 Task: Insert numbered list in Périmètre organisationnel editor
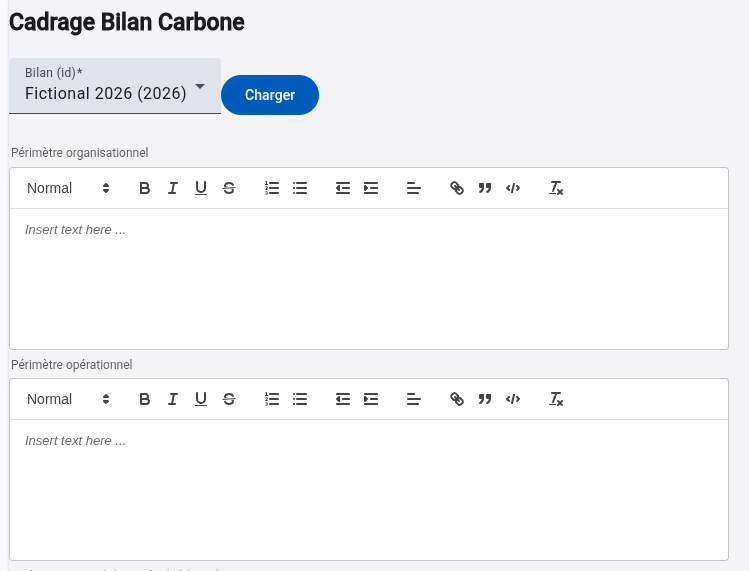point(272,188)
